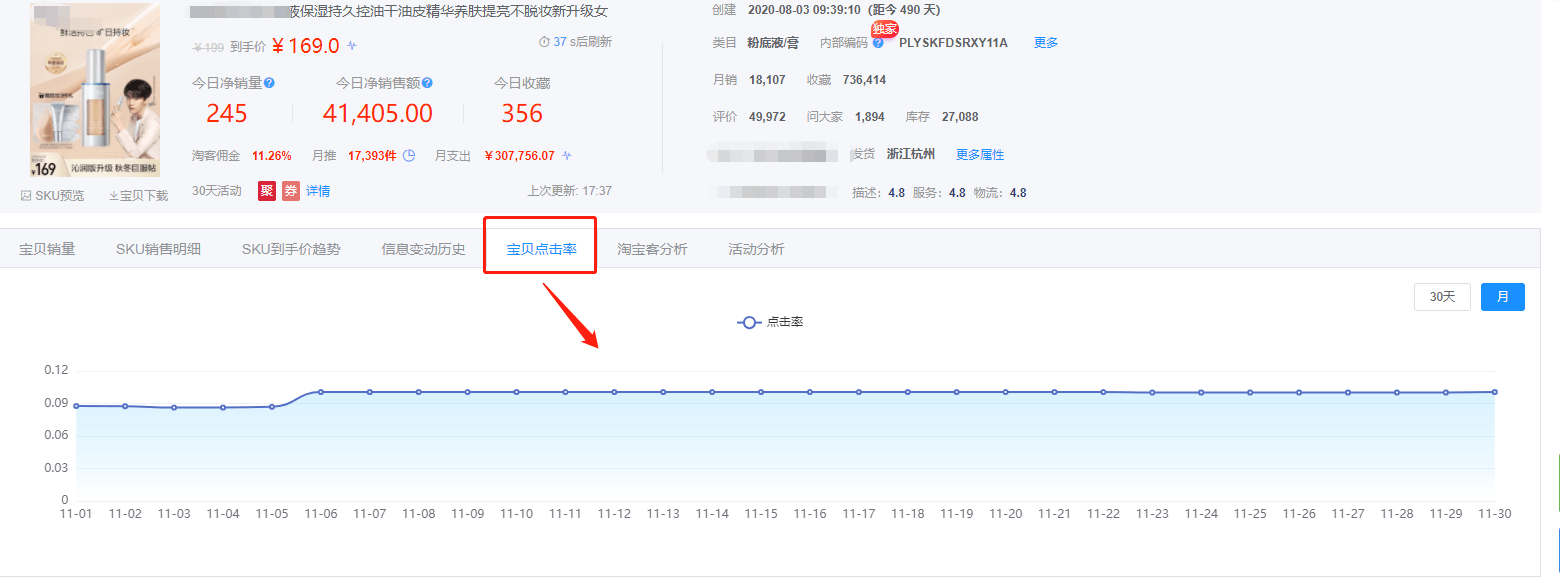Viewport: 1560px width, 583px height.
Task: Click the SKU预览 preview icon
Action: click(25, 195)
